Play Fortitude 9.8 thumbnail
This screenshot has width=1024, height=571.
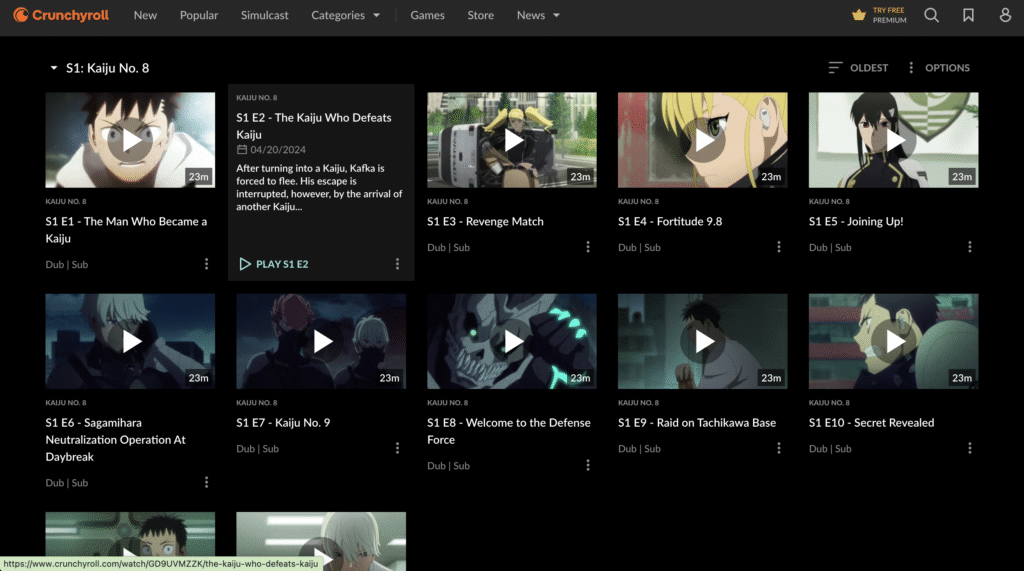pyautogui.click(x=702, y=140)
